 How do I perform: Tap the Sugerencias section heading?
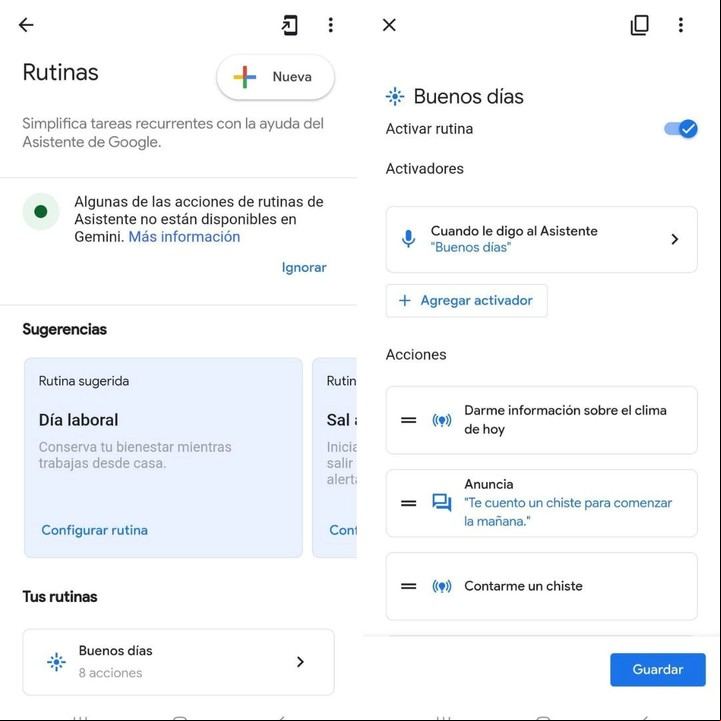64,329
